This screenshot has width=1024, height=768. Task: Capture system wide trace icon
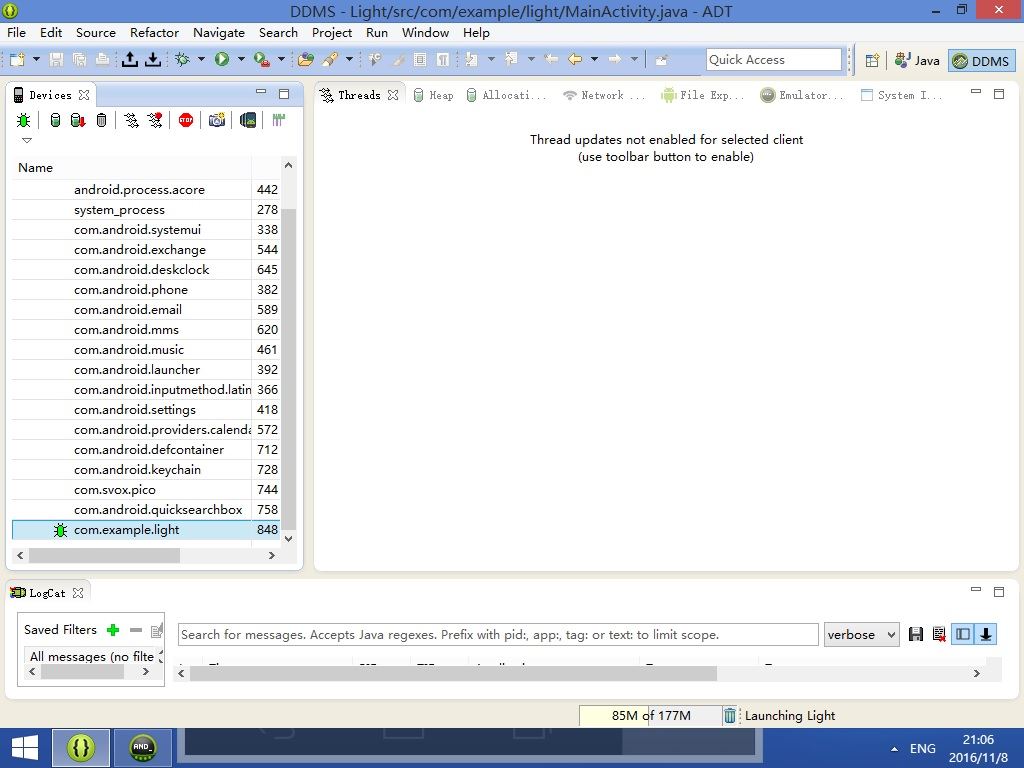279,120
